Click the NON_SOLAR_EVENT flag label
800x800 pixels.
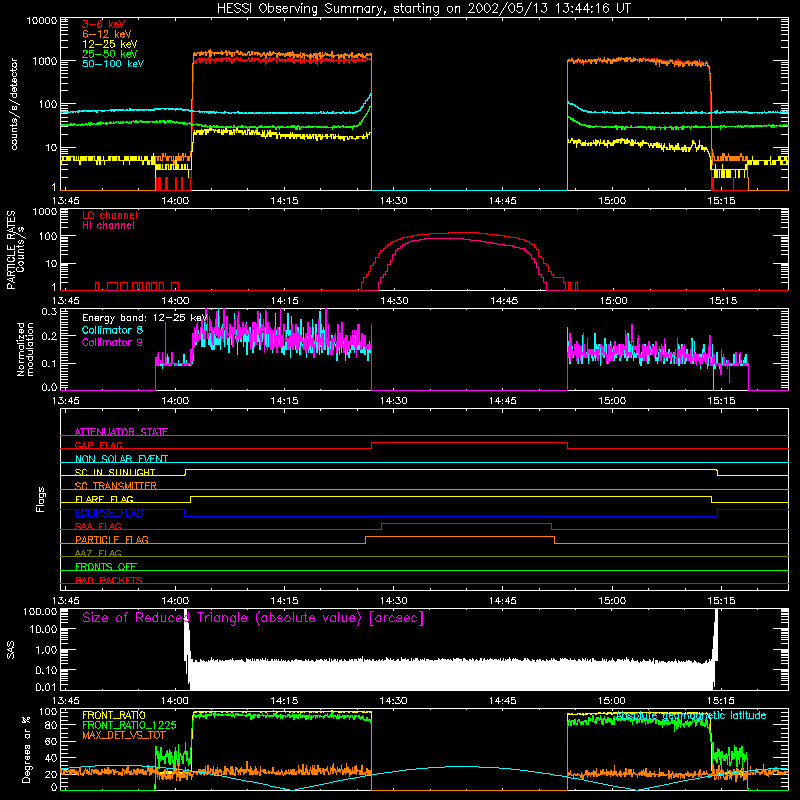(x=121, y=459)
